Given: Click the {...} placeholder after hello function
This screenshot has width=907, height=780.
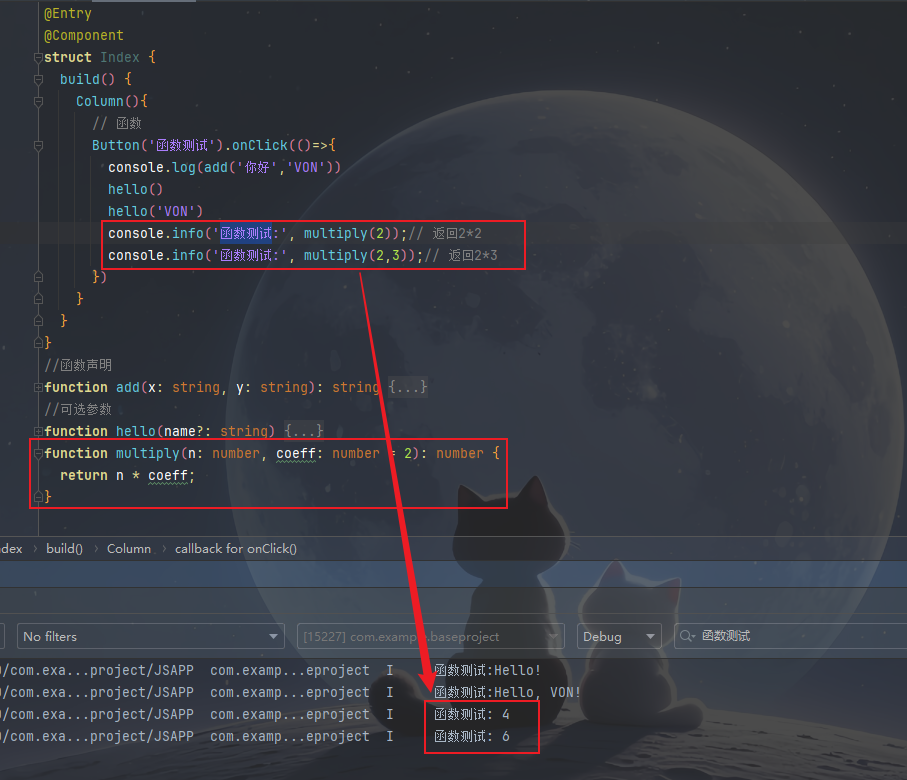Looking at the screenshot, I should click(304, 431).
